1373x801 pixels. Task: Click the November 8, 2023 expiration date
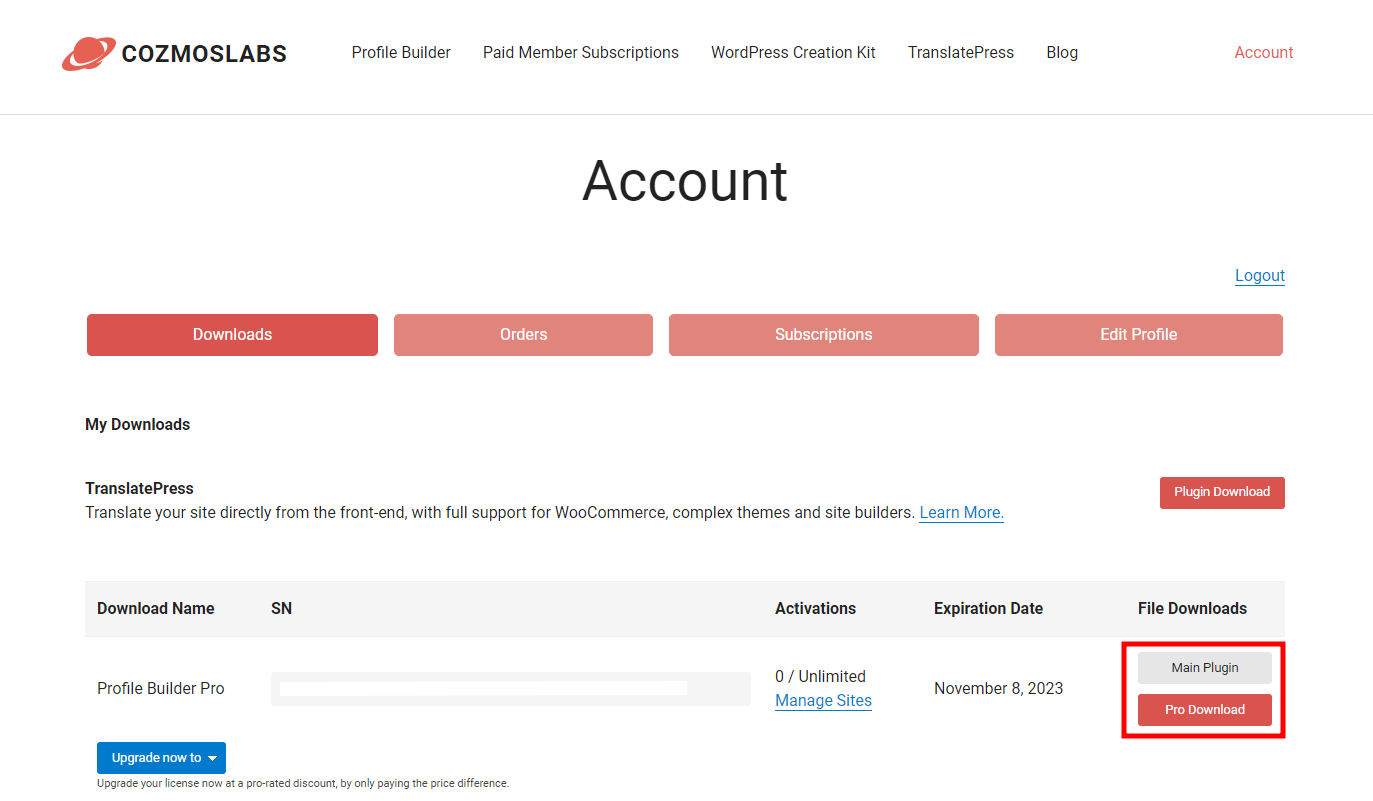[x=998, y=688]
